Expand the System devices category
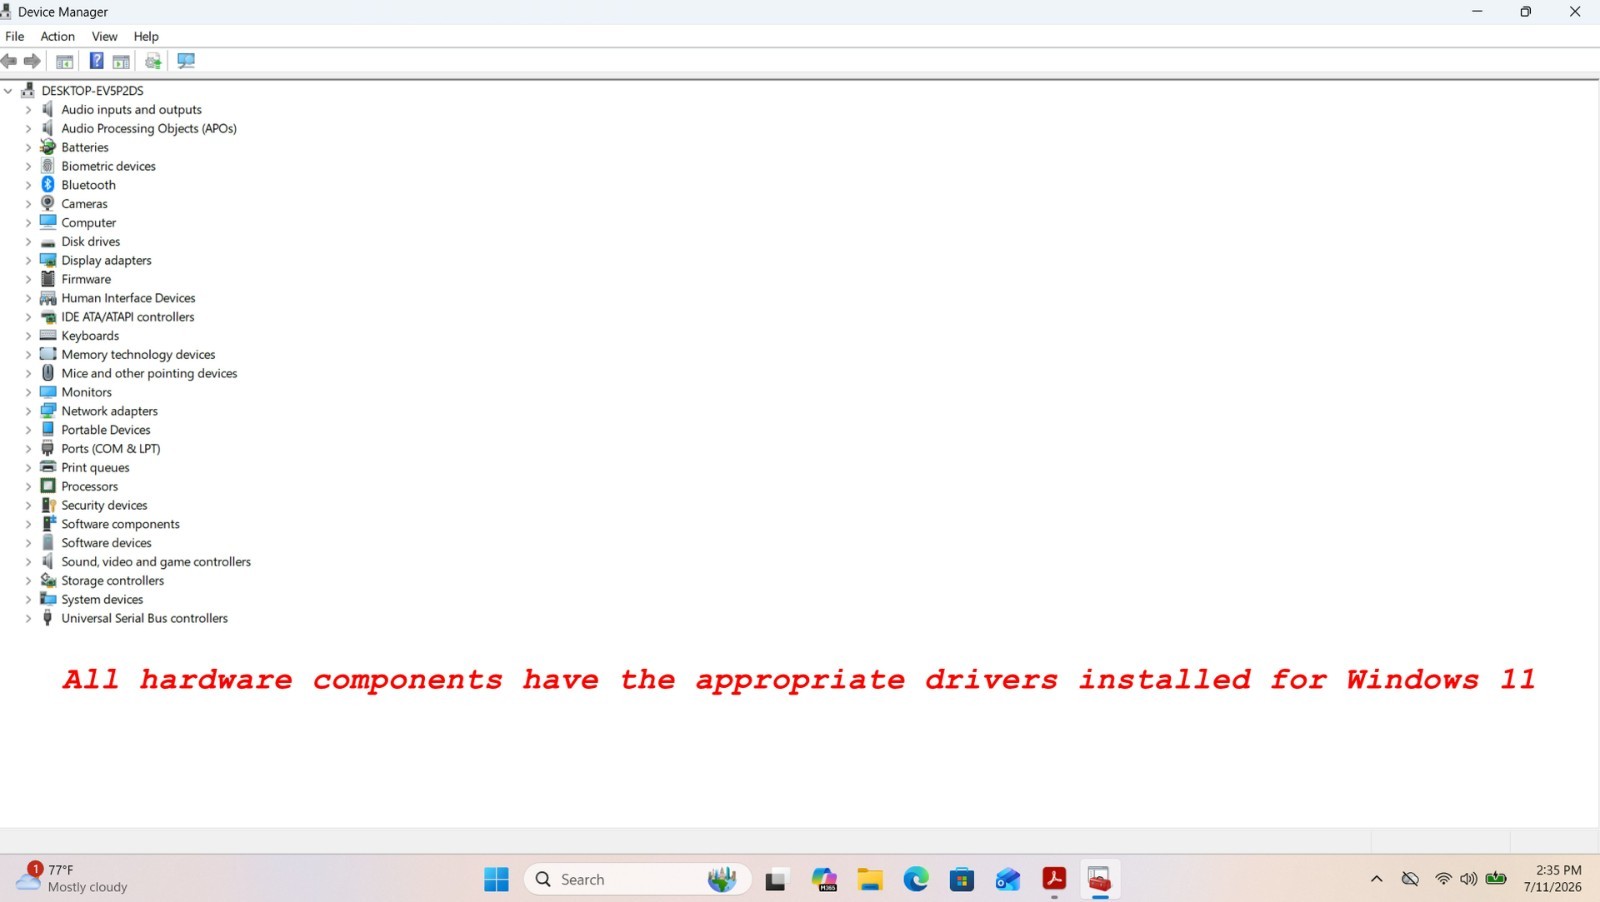The image size is (1600, 902). pyautogui.click(x=28, y=599)
